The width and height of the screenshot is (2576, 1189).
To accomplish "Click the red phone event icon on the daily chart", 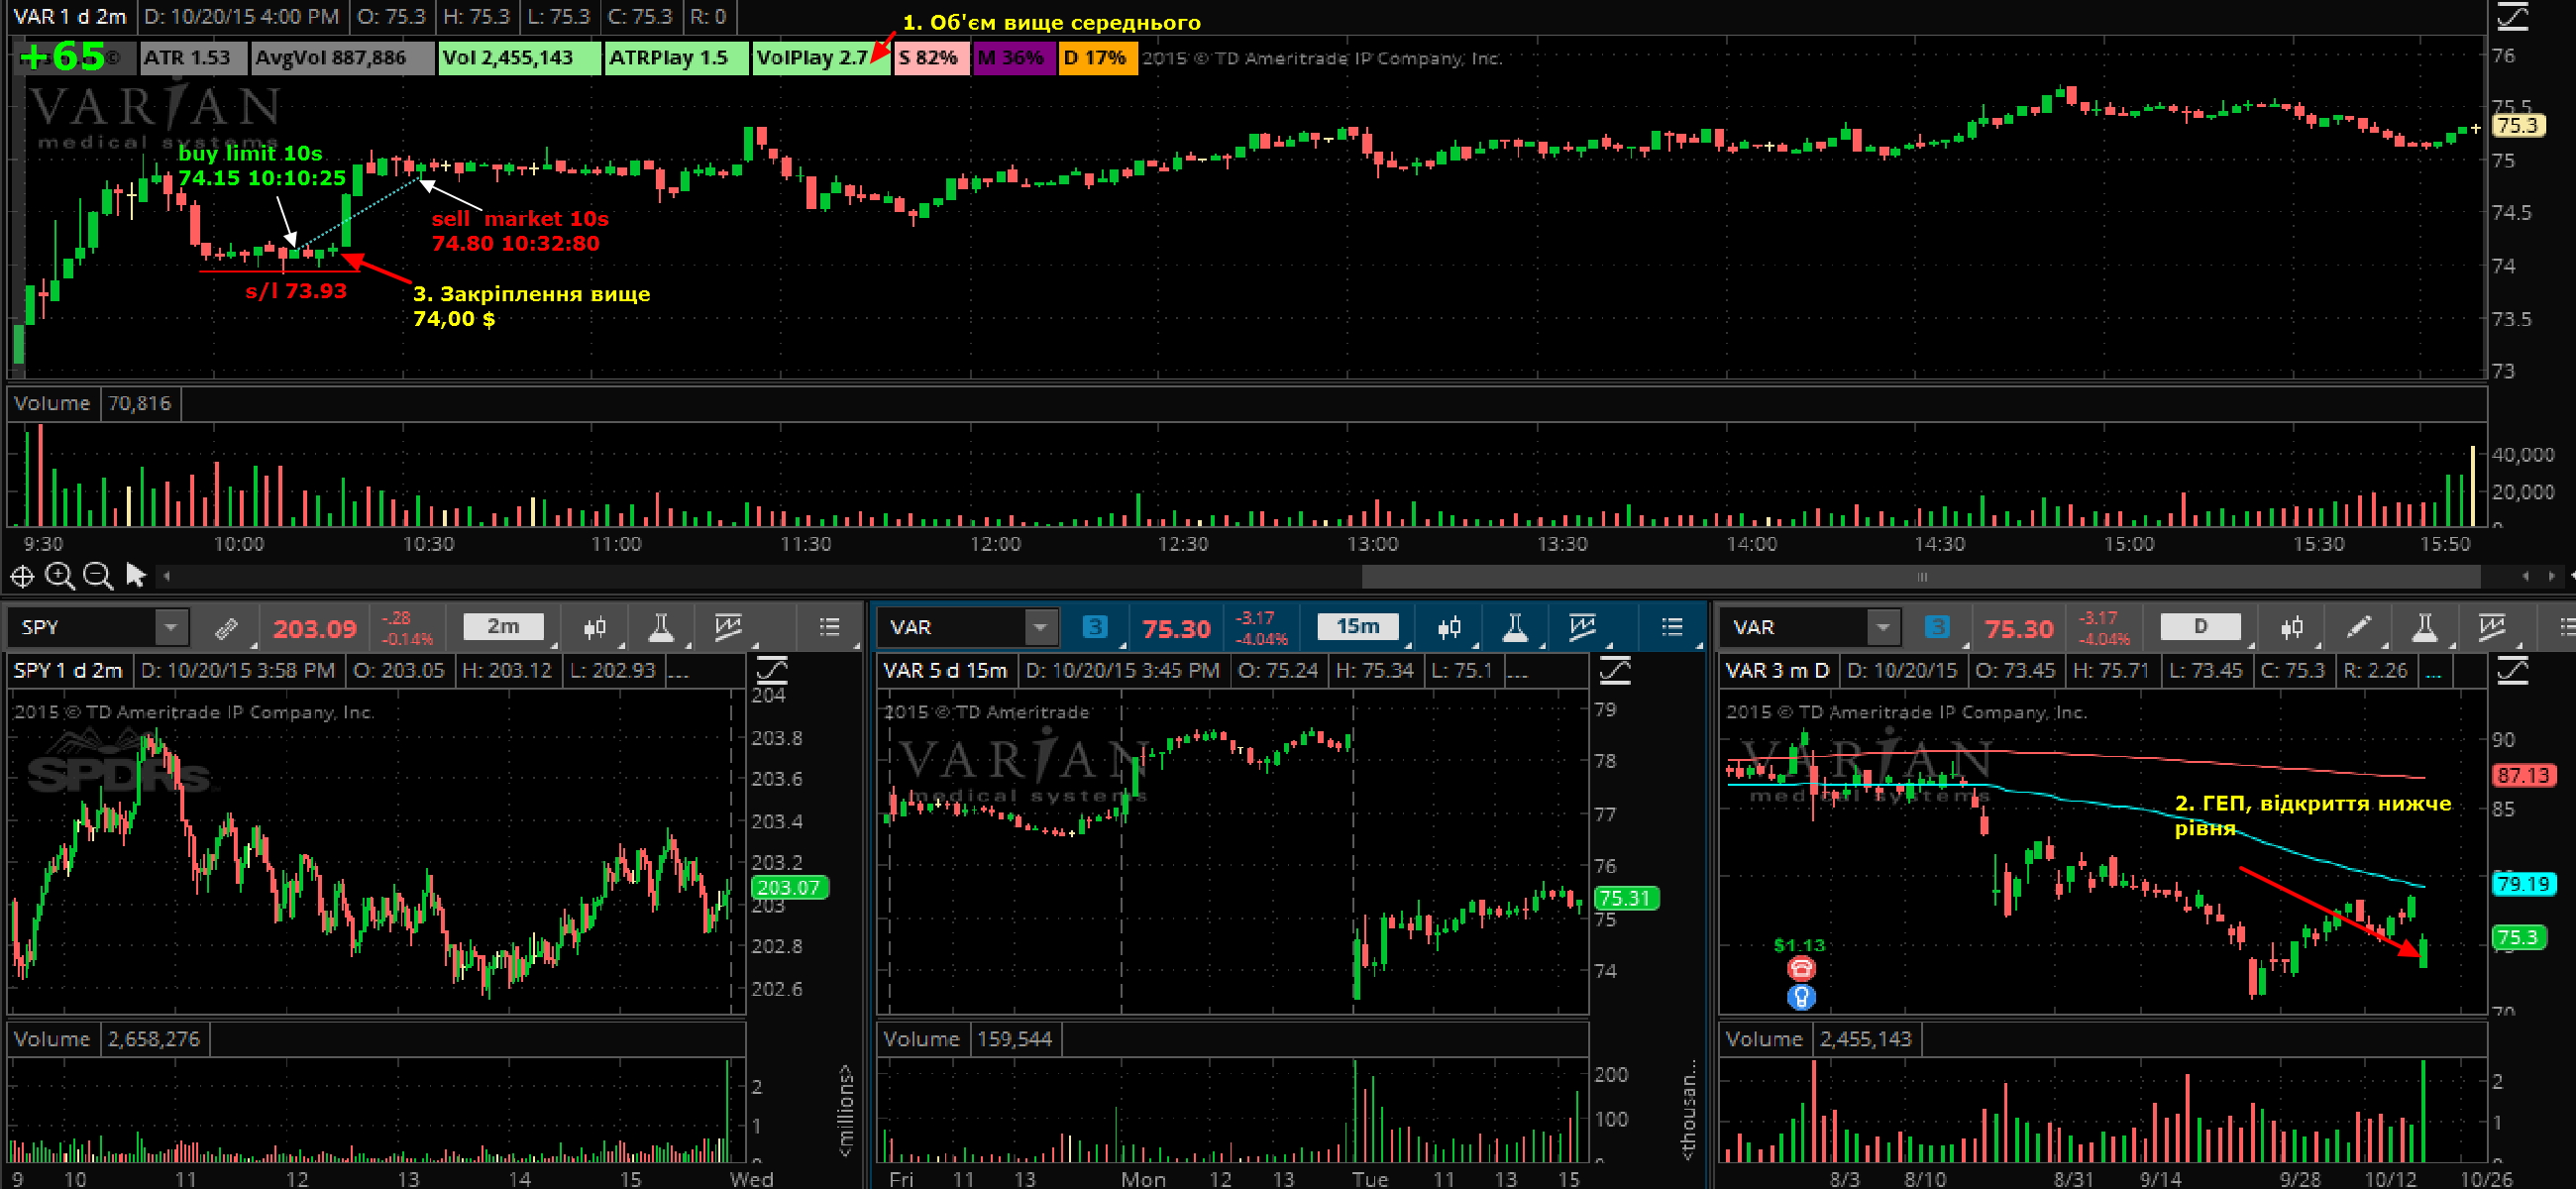I will [1800, 968].
